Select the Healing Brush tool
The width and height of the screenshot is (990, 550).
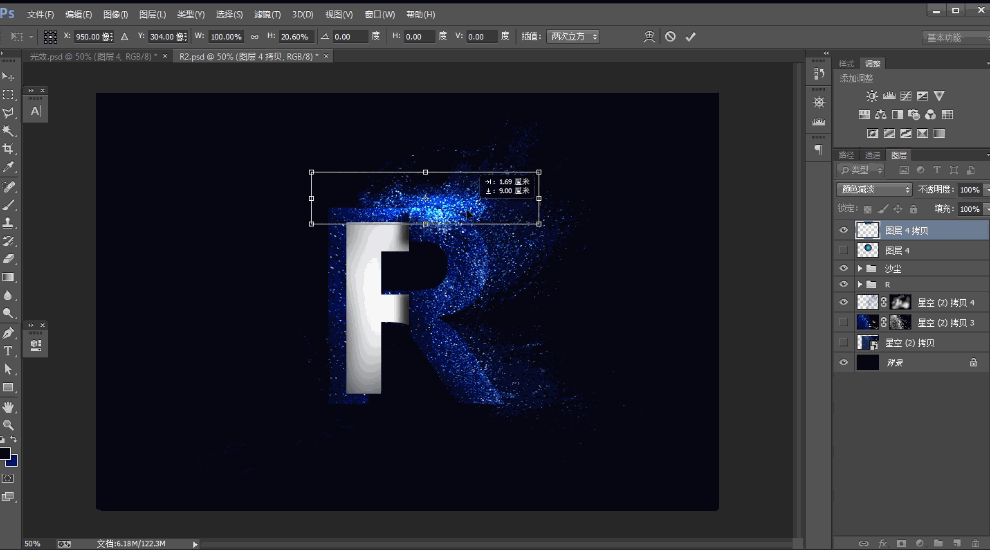click(8, 187)
